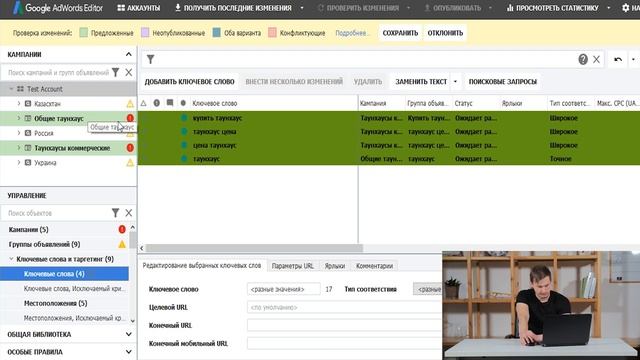Open dropdown next to Опубликовать
The image size is (640, 360).
(490, 8)
